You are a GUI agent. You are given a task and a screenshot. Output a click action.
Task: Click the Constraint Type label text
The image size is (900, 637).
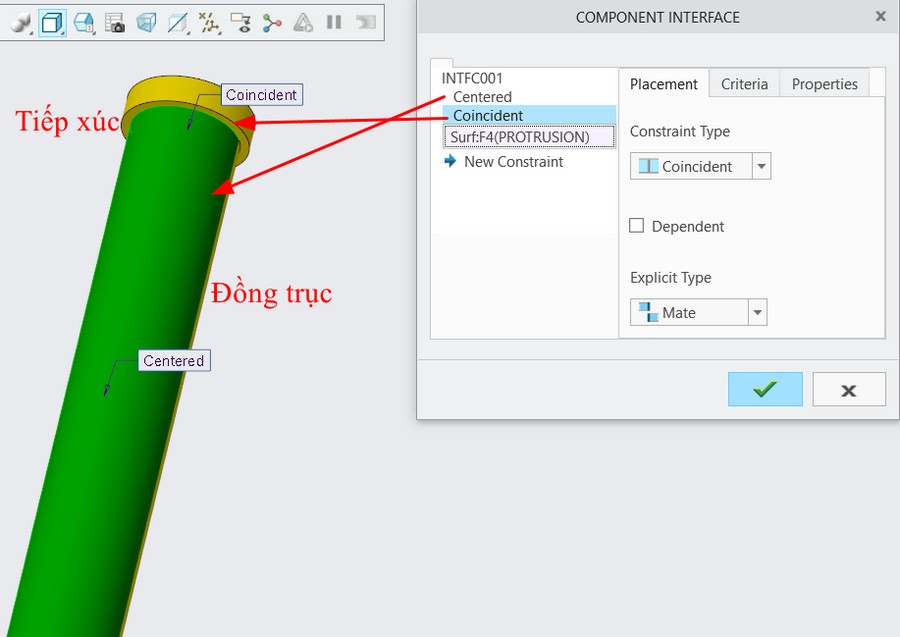680,131
